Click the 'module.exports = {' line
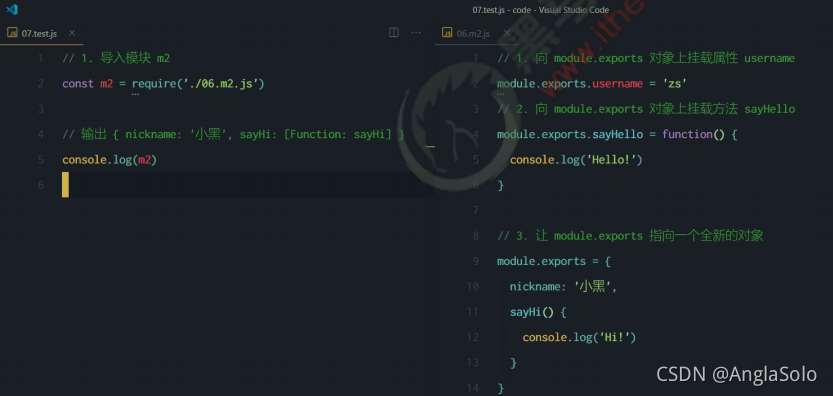The height and width of the screenshot is (396, 833). (x=554, y=262)
